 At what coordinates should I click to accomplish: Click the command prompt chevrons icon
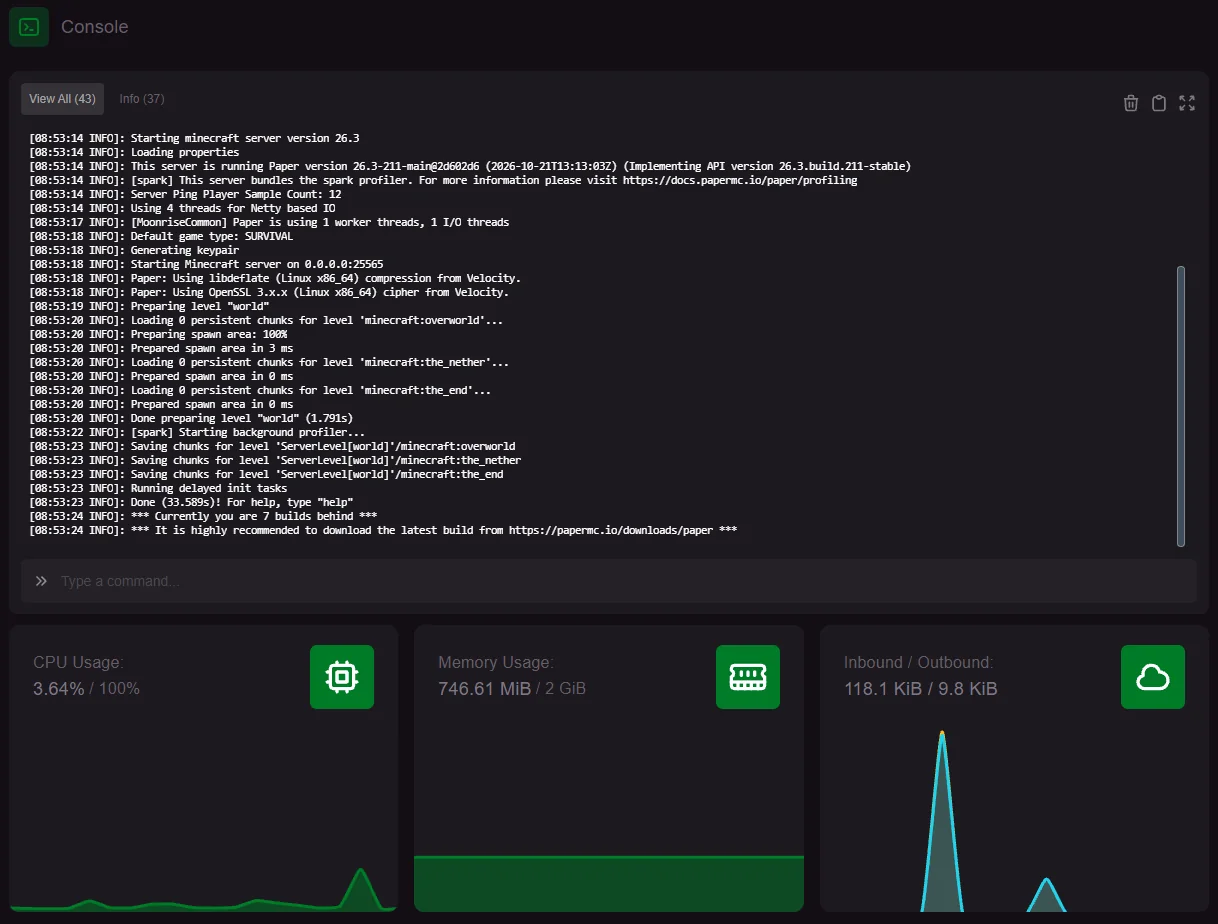(41, 581)
